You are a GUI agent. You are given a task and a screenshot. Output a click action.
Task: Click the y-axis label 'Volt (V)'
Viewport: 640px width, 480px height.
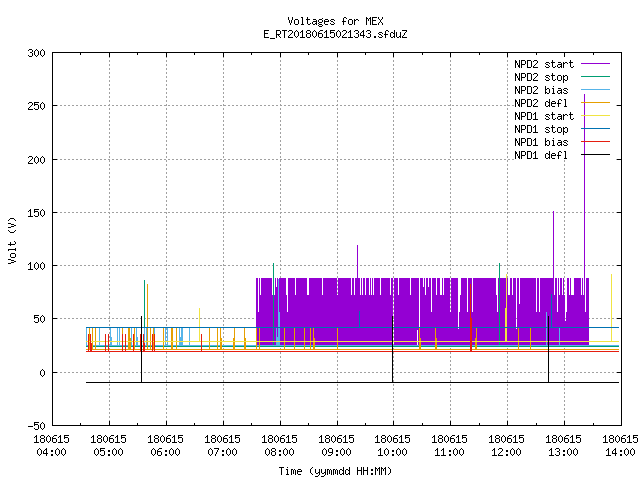point(12,240)
